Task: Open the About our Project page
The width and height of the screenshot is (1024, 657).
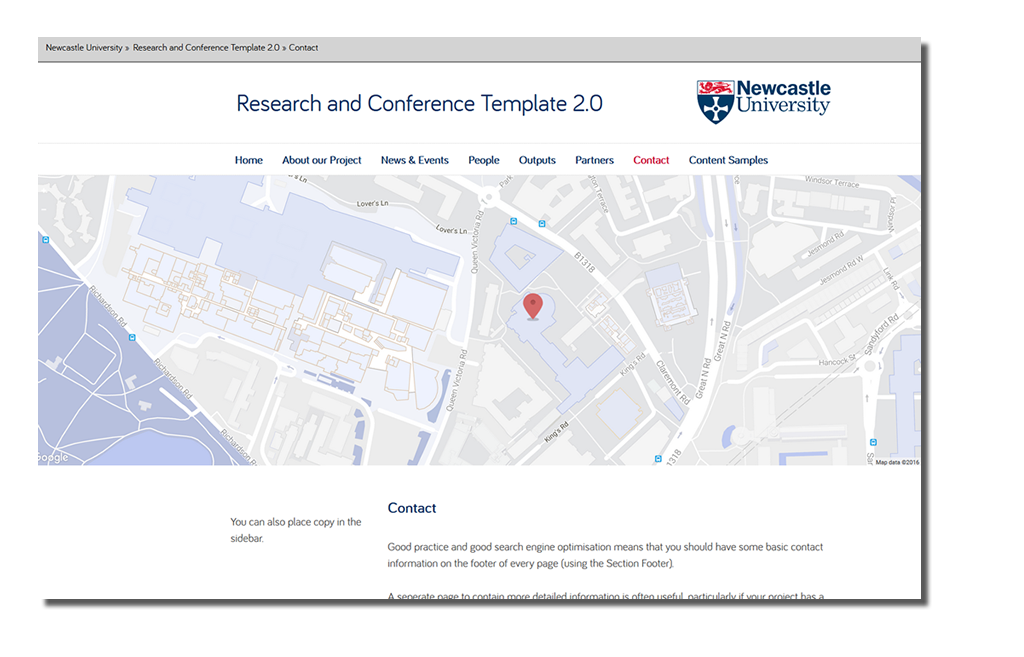Action: click(x=322, y=160)
